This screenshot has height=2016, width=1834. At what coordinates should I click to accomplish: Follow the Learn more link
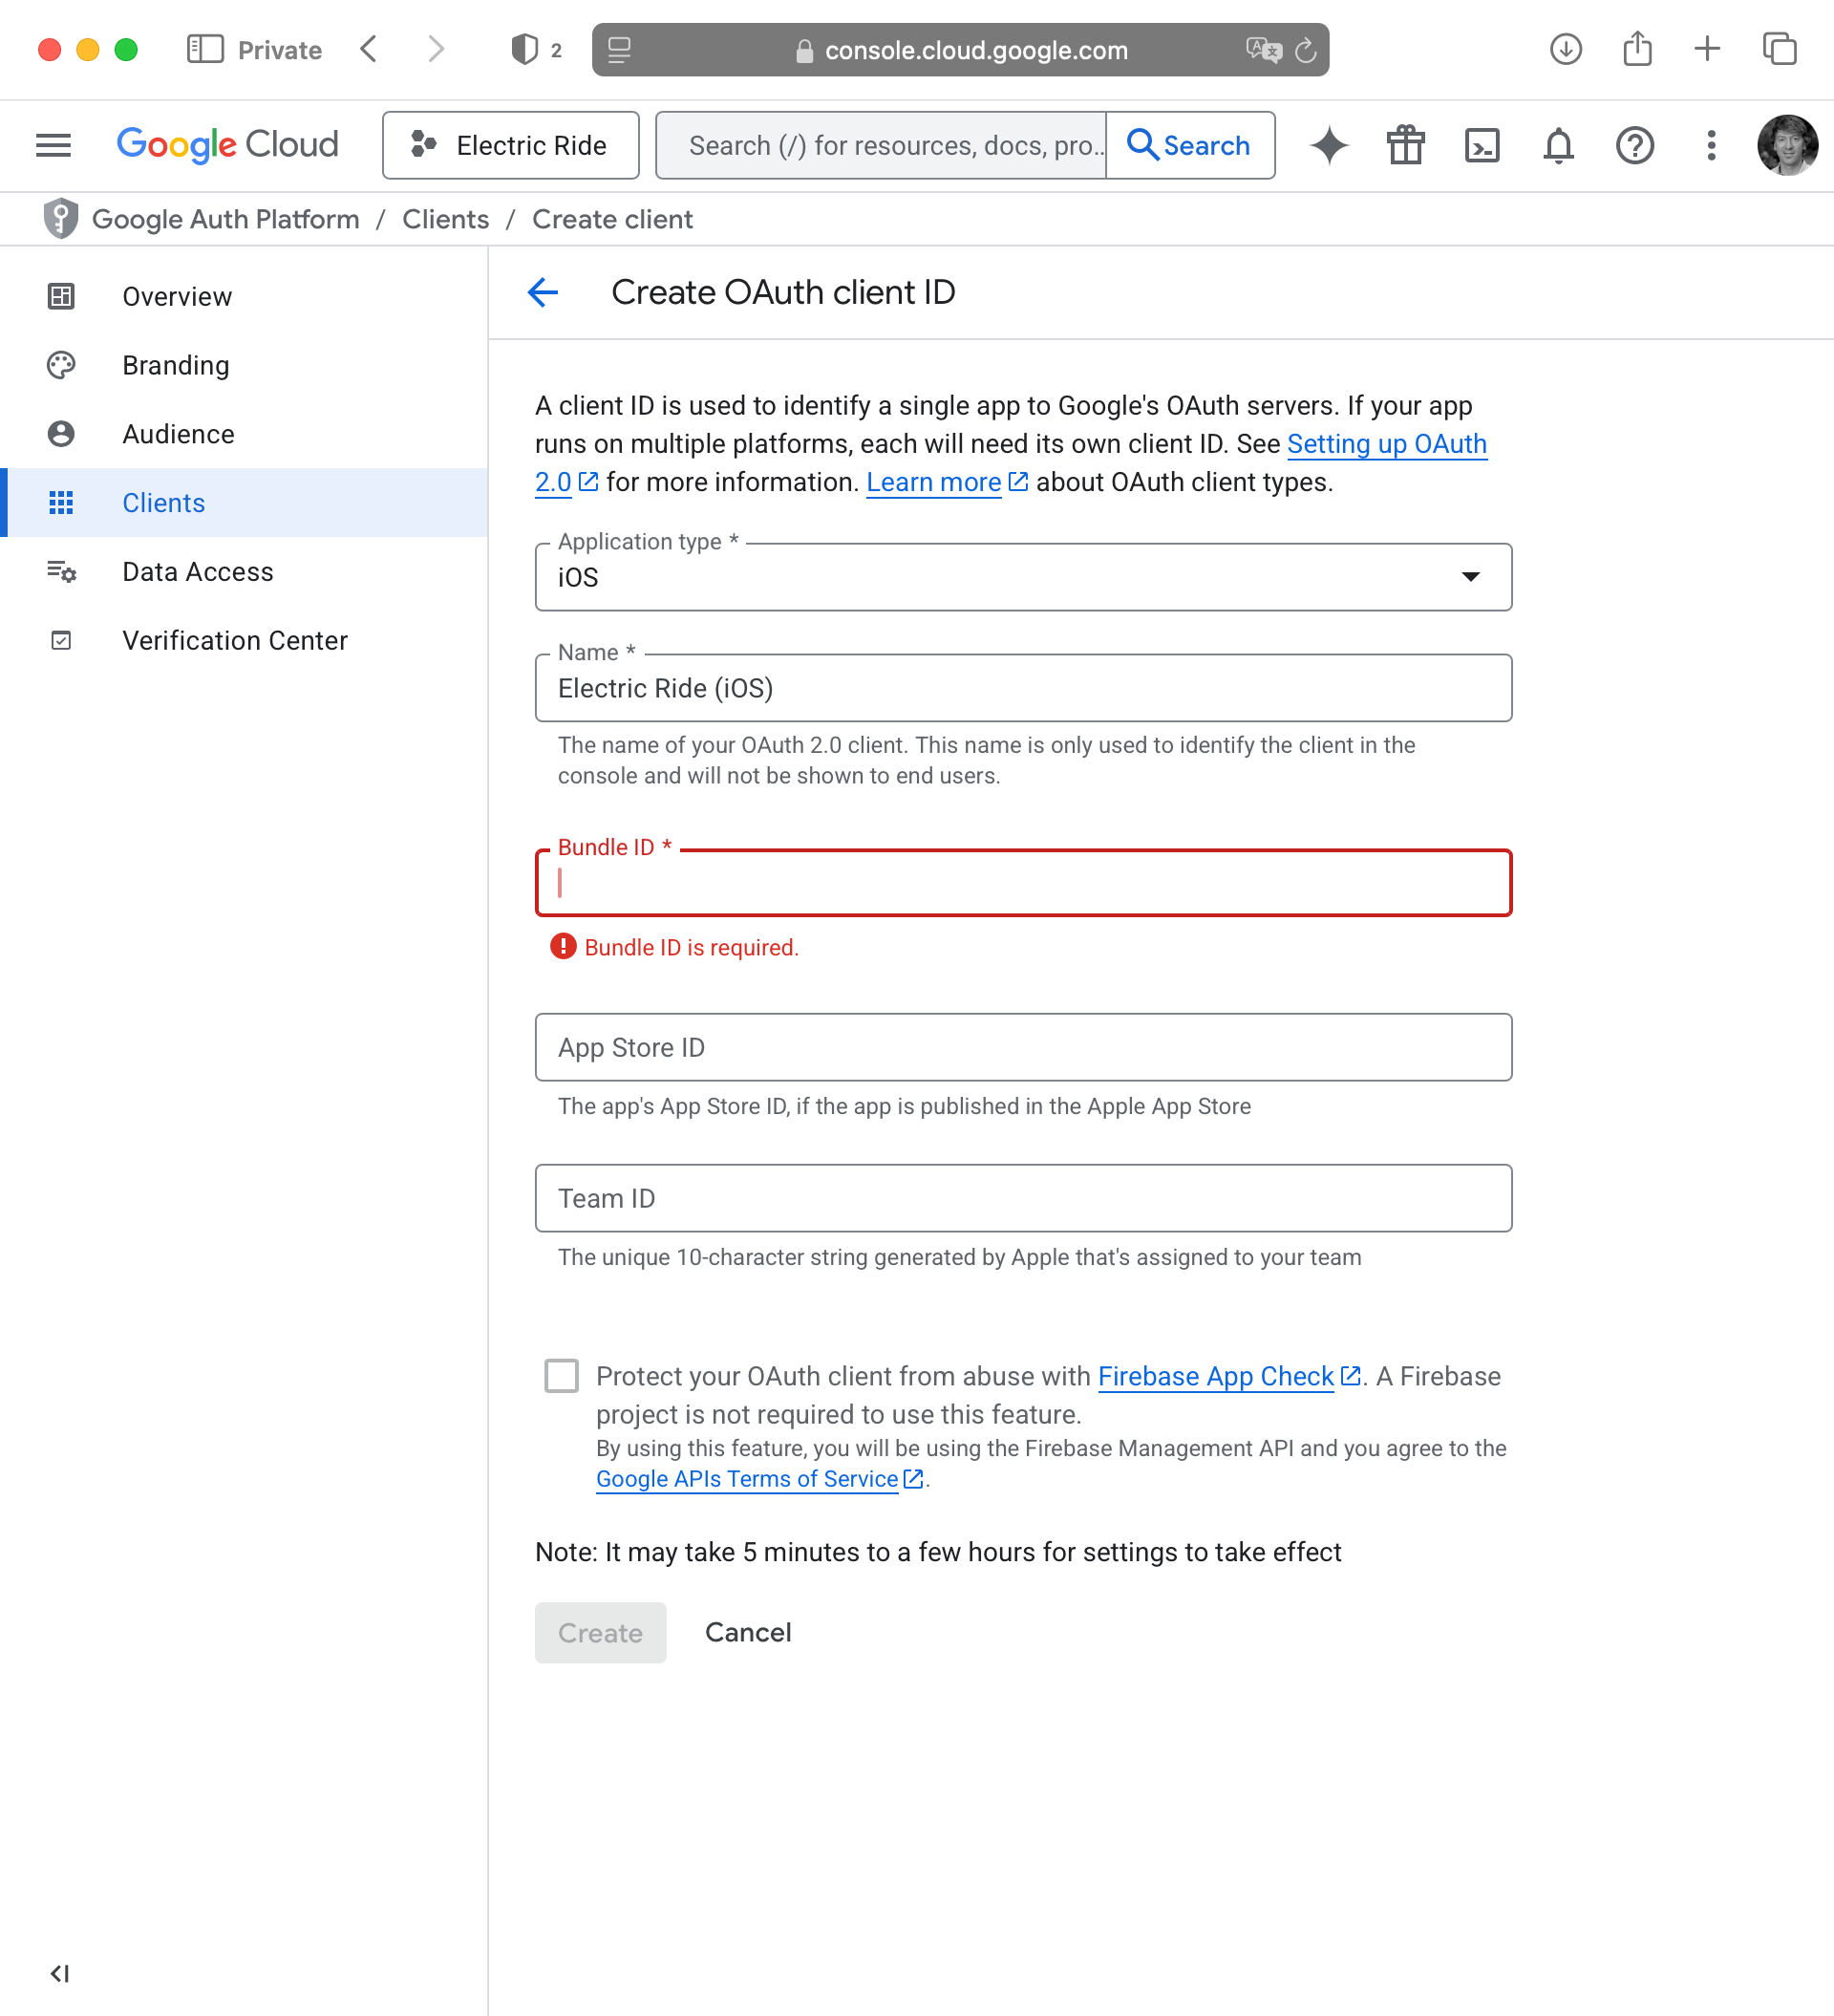point(933,482)
